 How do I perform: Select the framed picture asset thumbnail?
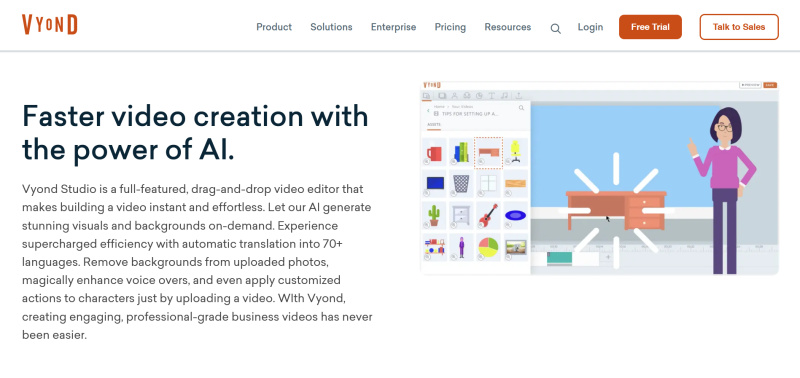click(x=515, y=247)
